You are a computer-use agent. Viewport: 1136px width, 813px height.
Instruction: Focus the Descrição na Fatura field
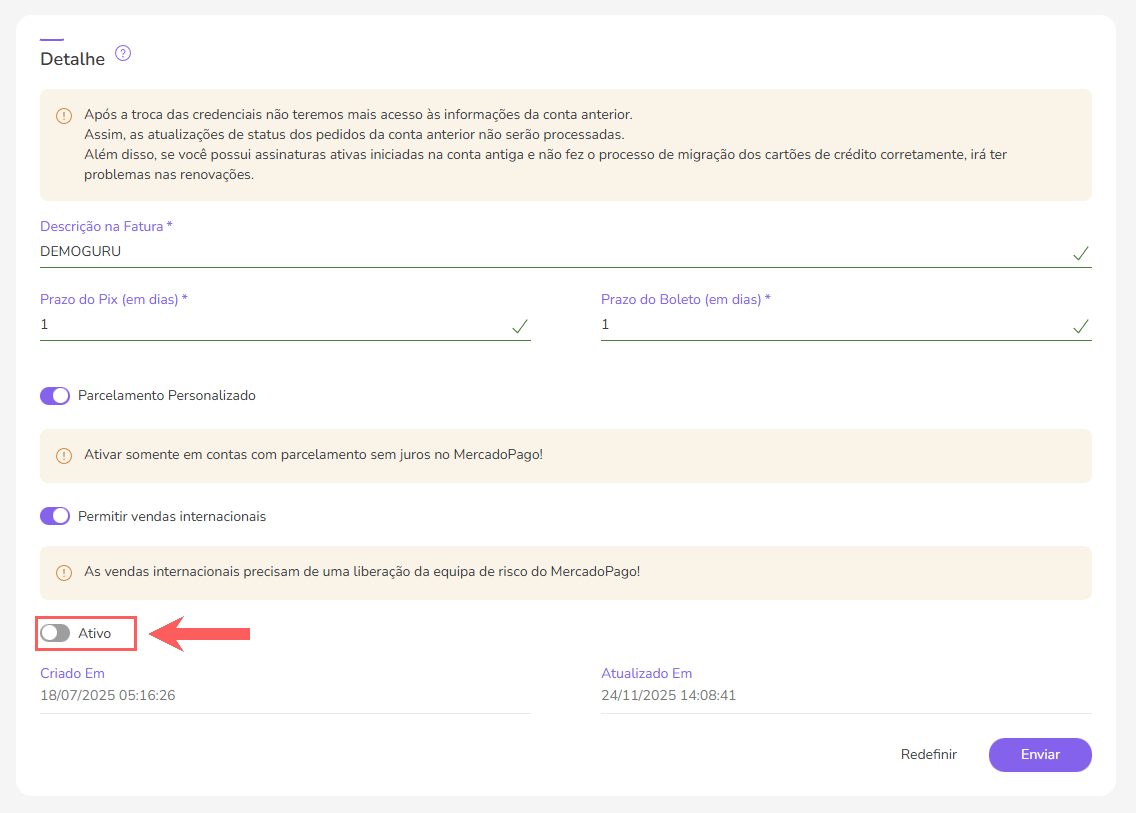click(x=540, y=252)
